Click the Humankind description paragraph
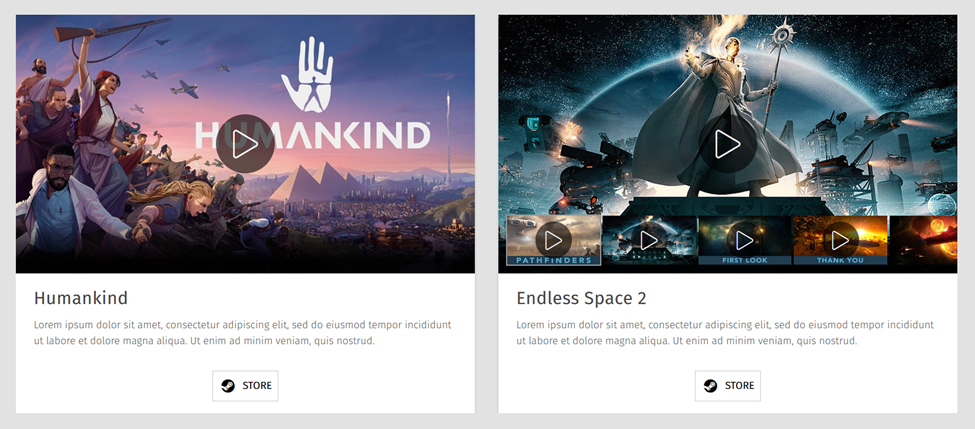This screenshot has height=429, width=975. tap(243, 333)
